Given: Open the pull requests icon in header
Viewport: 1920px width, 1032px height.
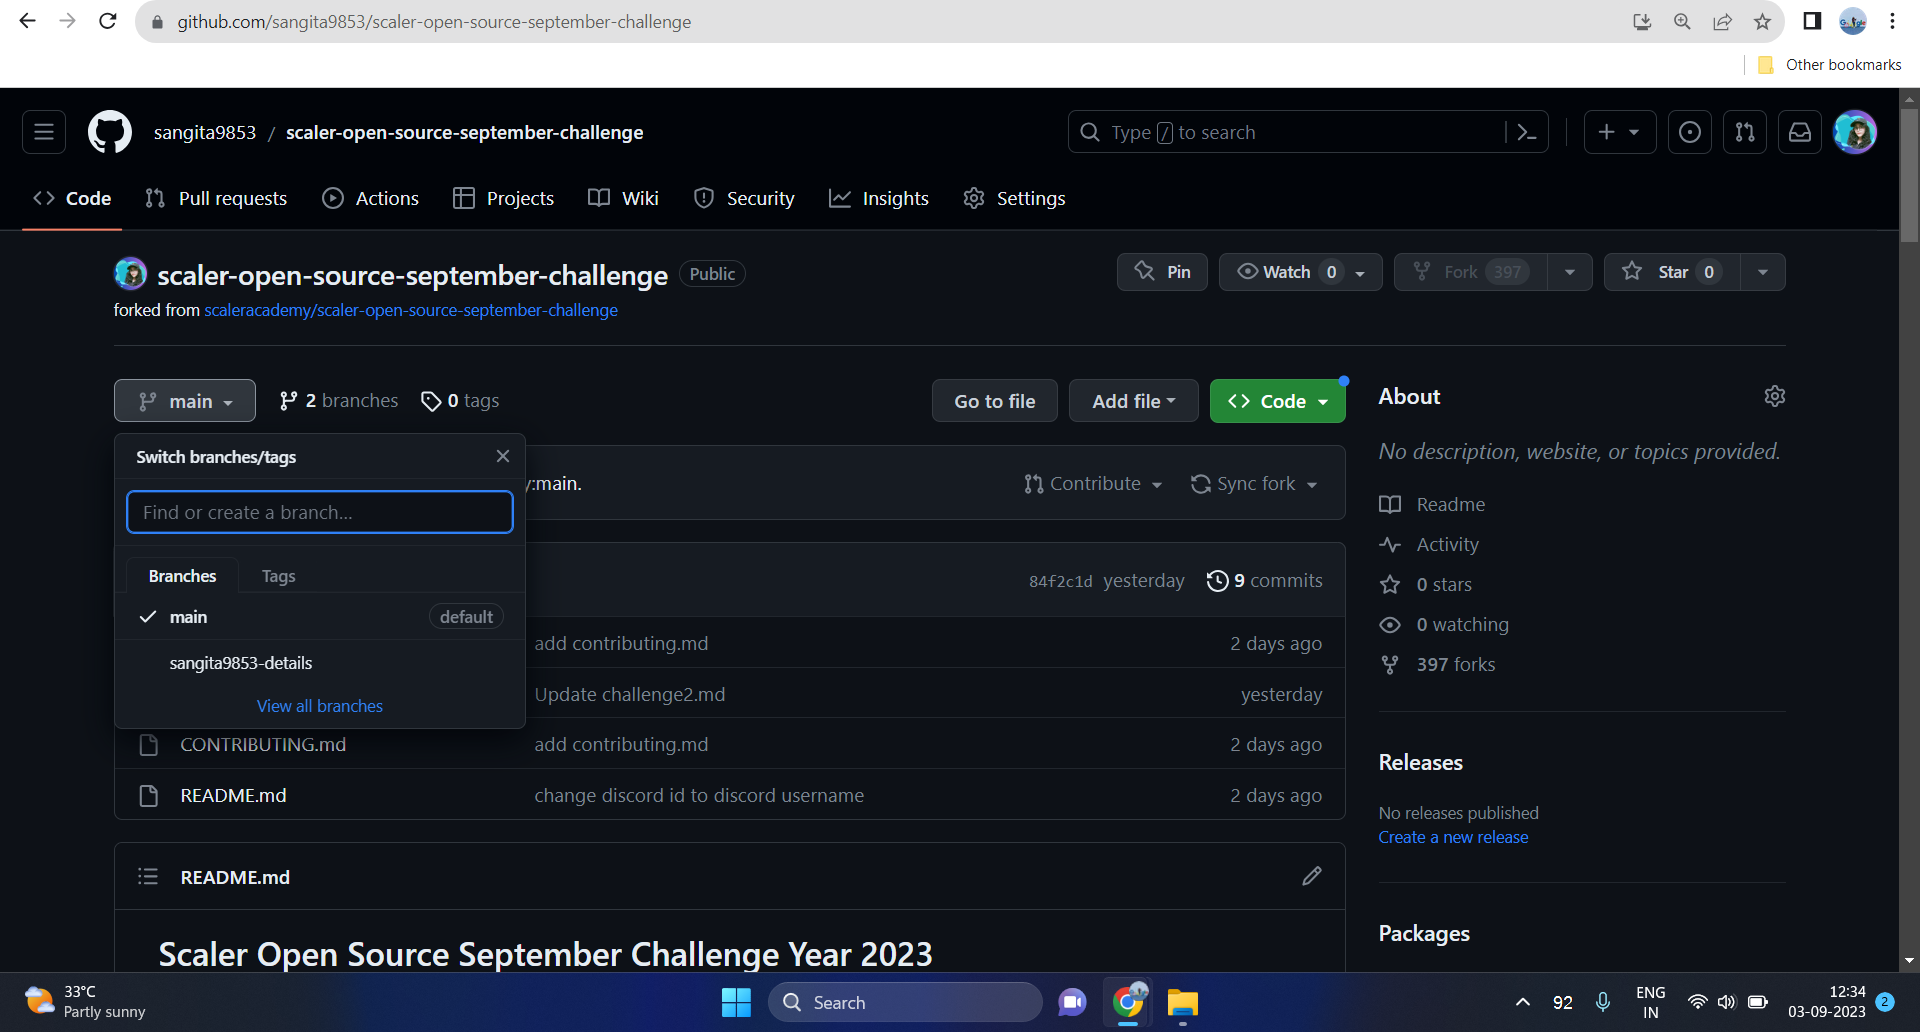Looking at the screenshot, I should (1744, 131).
